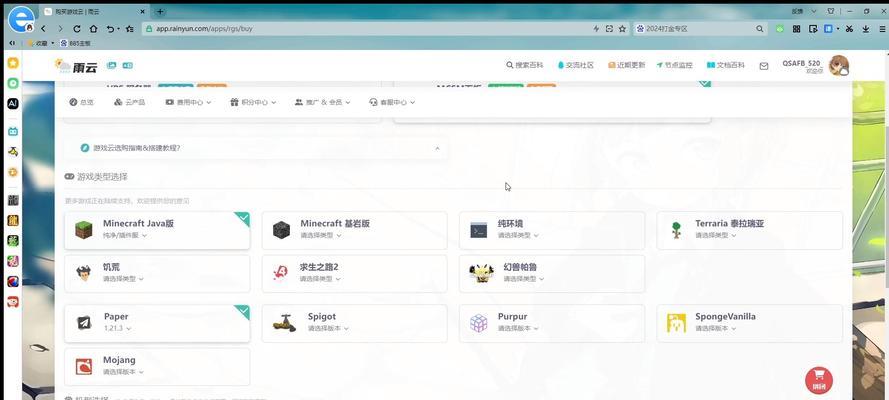Go to the browser home page icon
The width and height of the screenshot is (889, 400).
(94, 28)
